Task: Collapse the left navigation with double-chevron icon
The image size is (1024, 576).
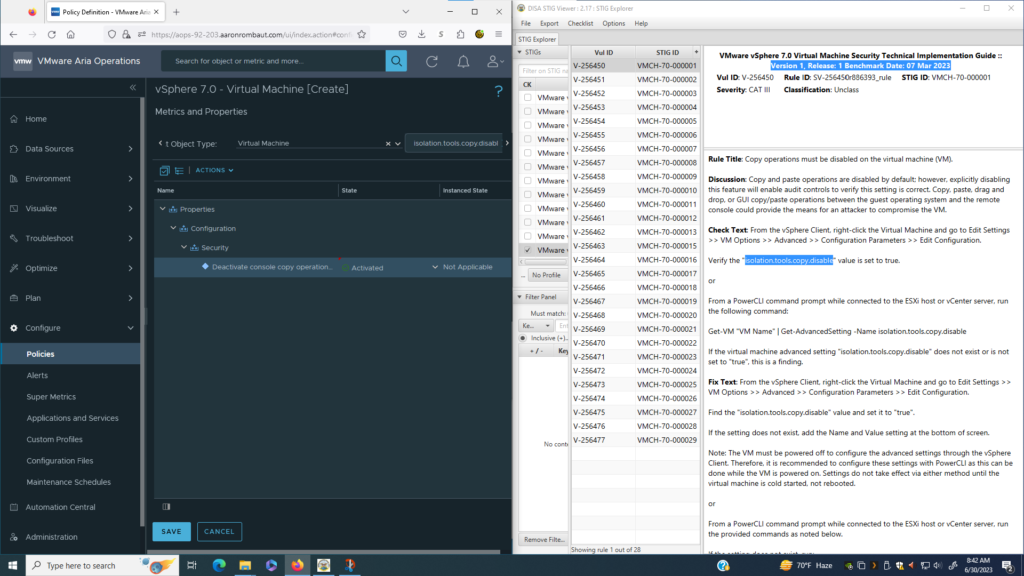Action: pyautogui.click(x=133, y=88)
